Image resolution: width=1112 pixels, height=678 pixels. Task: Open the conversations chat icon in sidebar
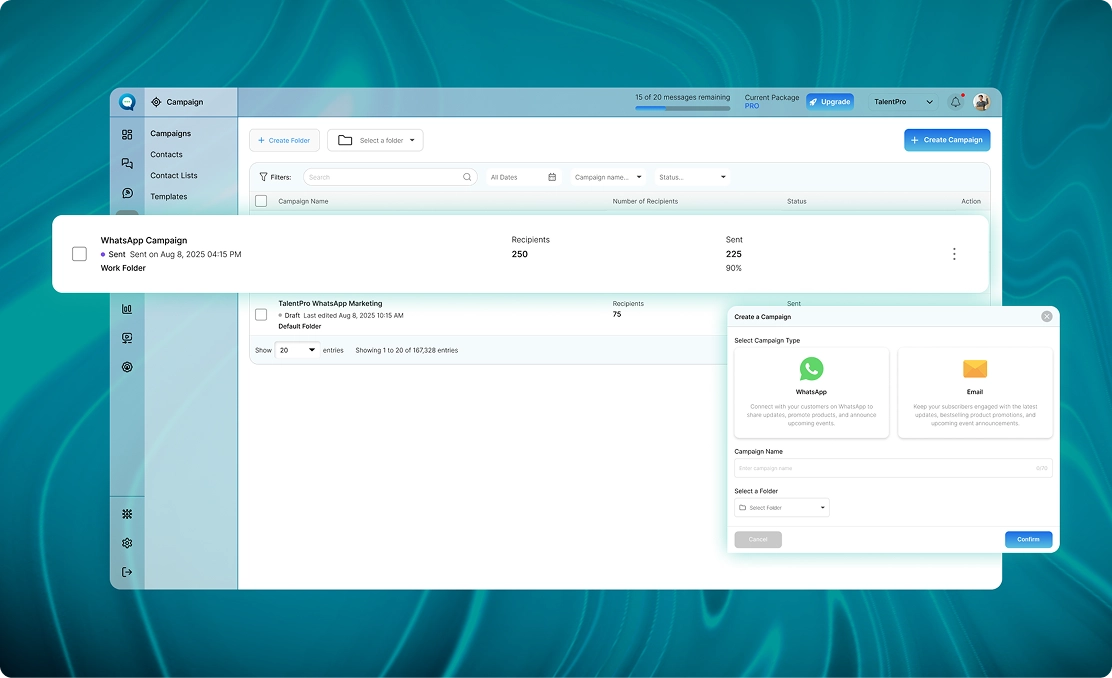(127, 164)
